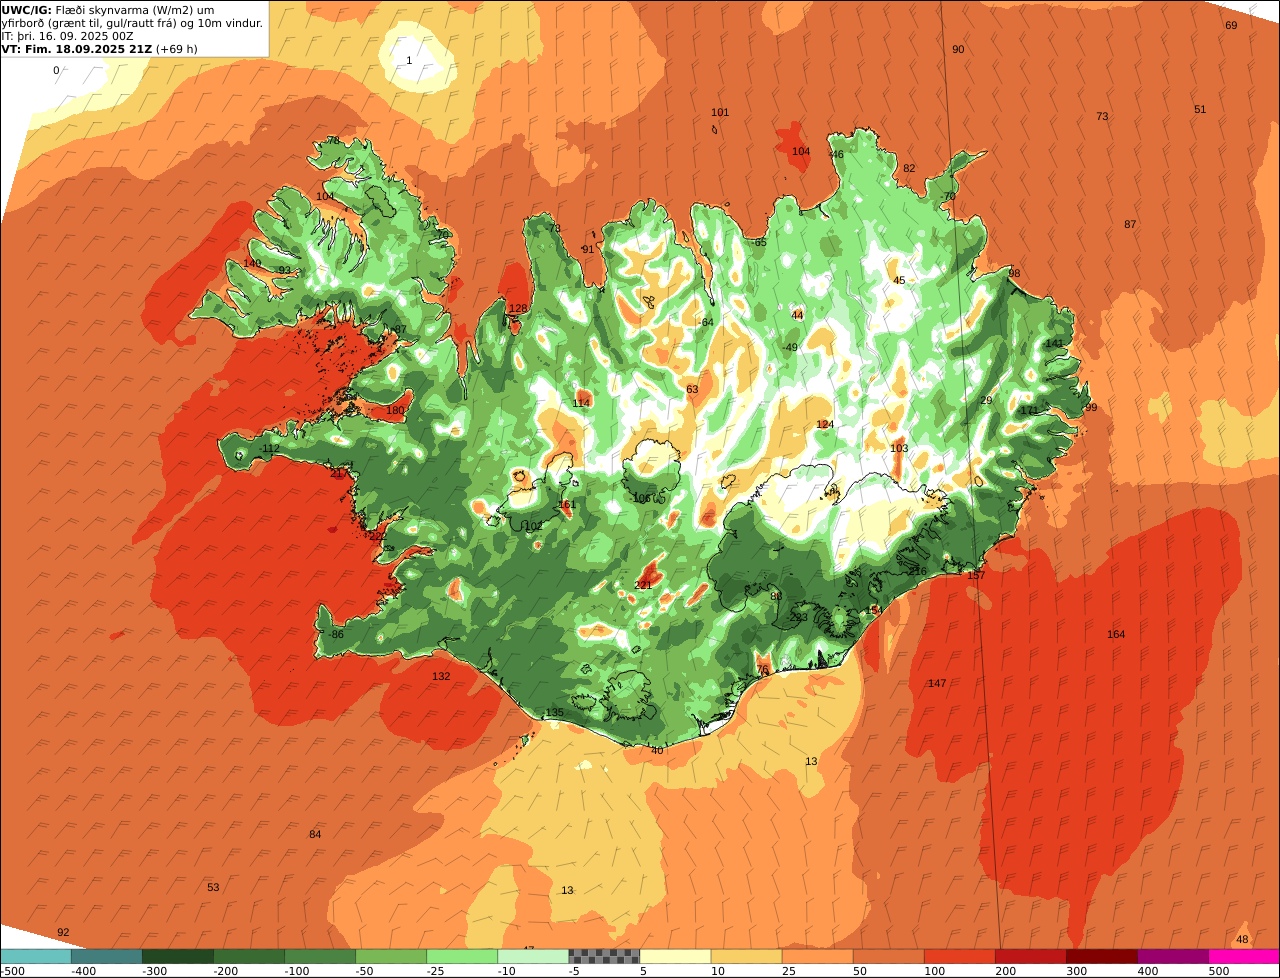The image size is (1280, 978).
Task: Click the map value '99' off the eastern fjords
Action: [x=1091, y=408]
